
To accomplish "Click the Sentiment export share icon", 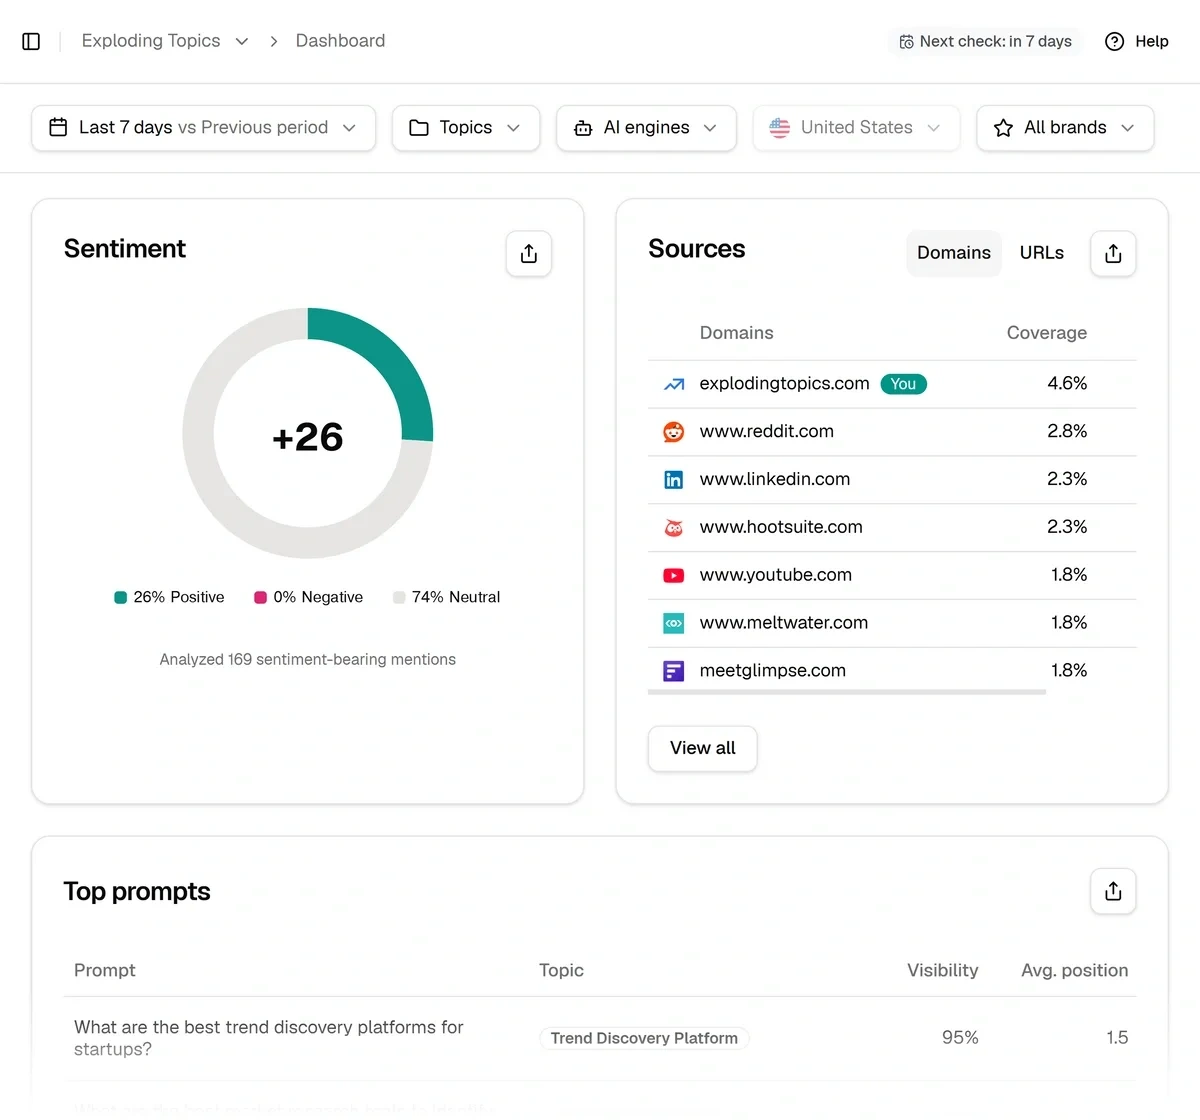I will coord(529,254).
